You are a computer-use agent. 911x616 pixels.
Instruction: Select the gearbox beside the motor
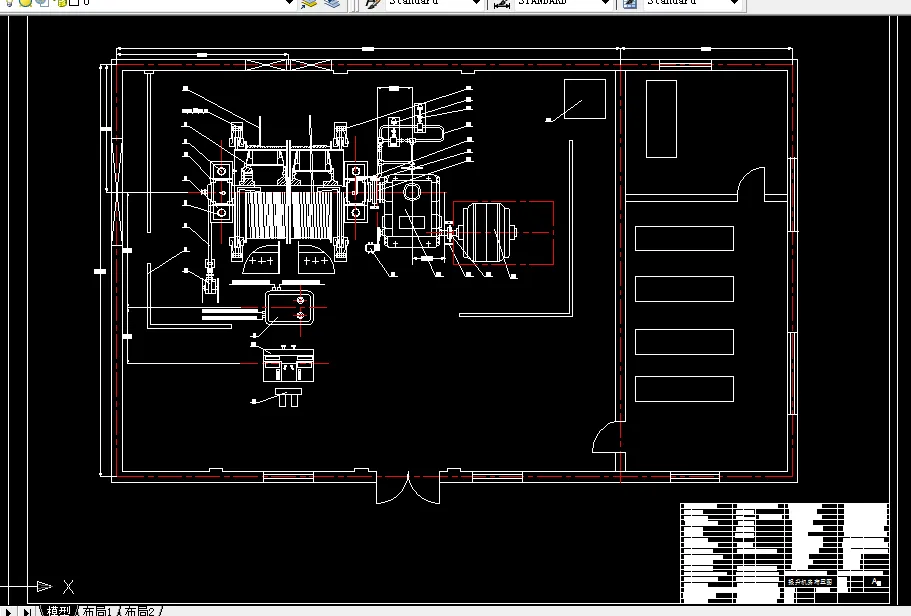click(x=412, y=212)
